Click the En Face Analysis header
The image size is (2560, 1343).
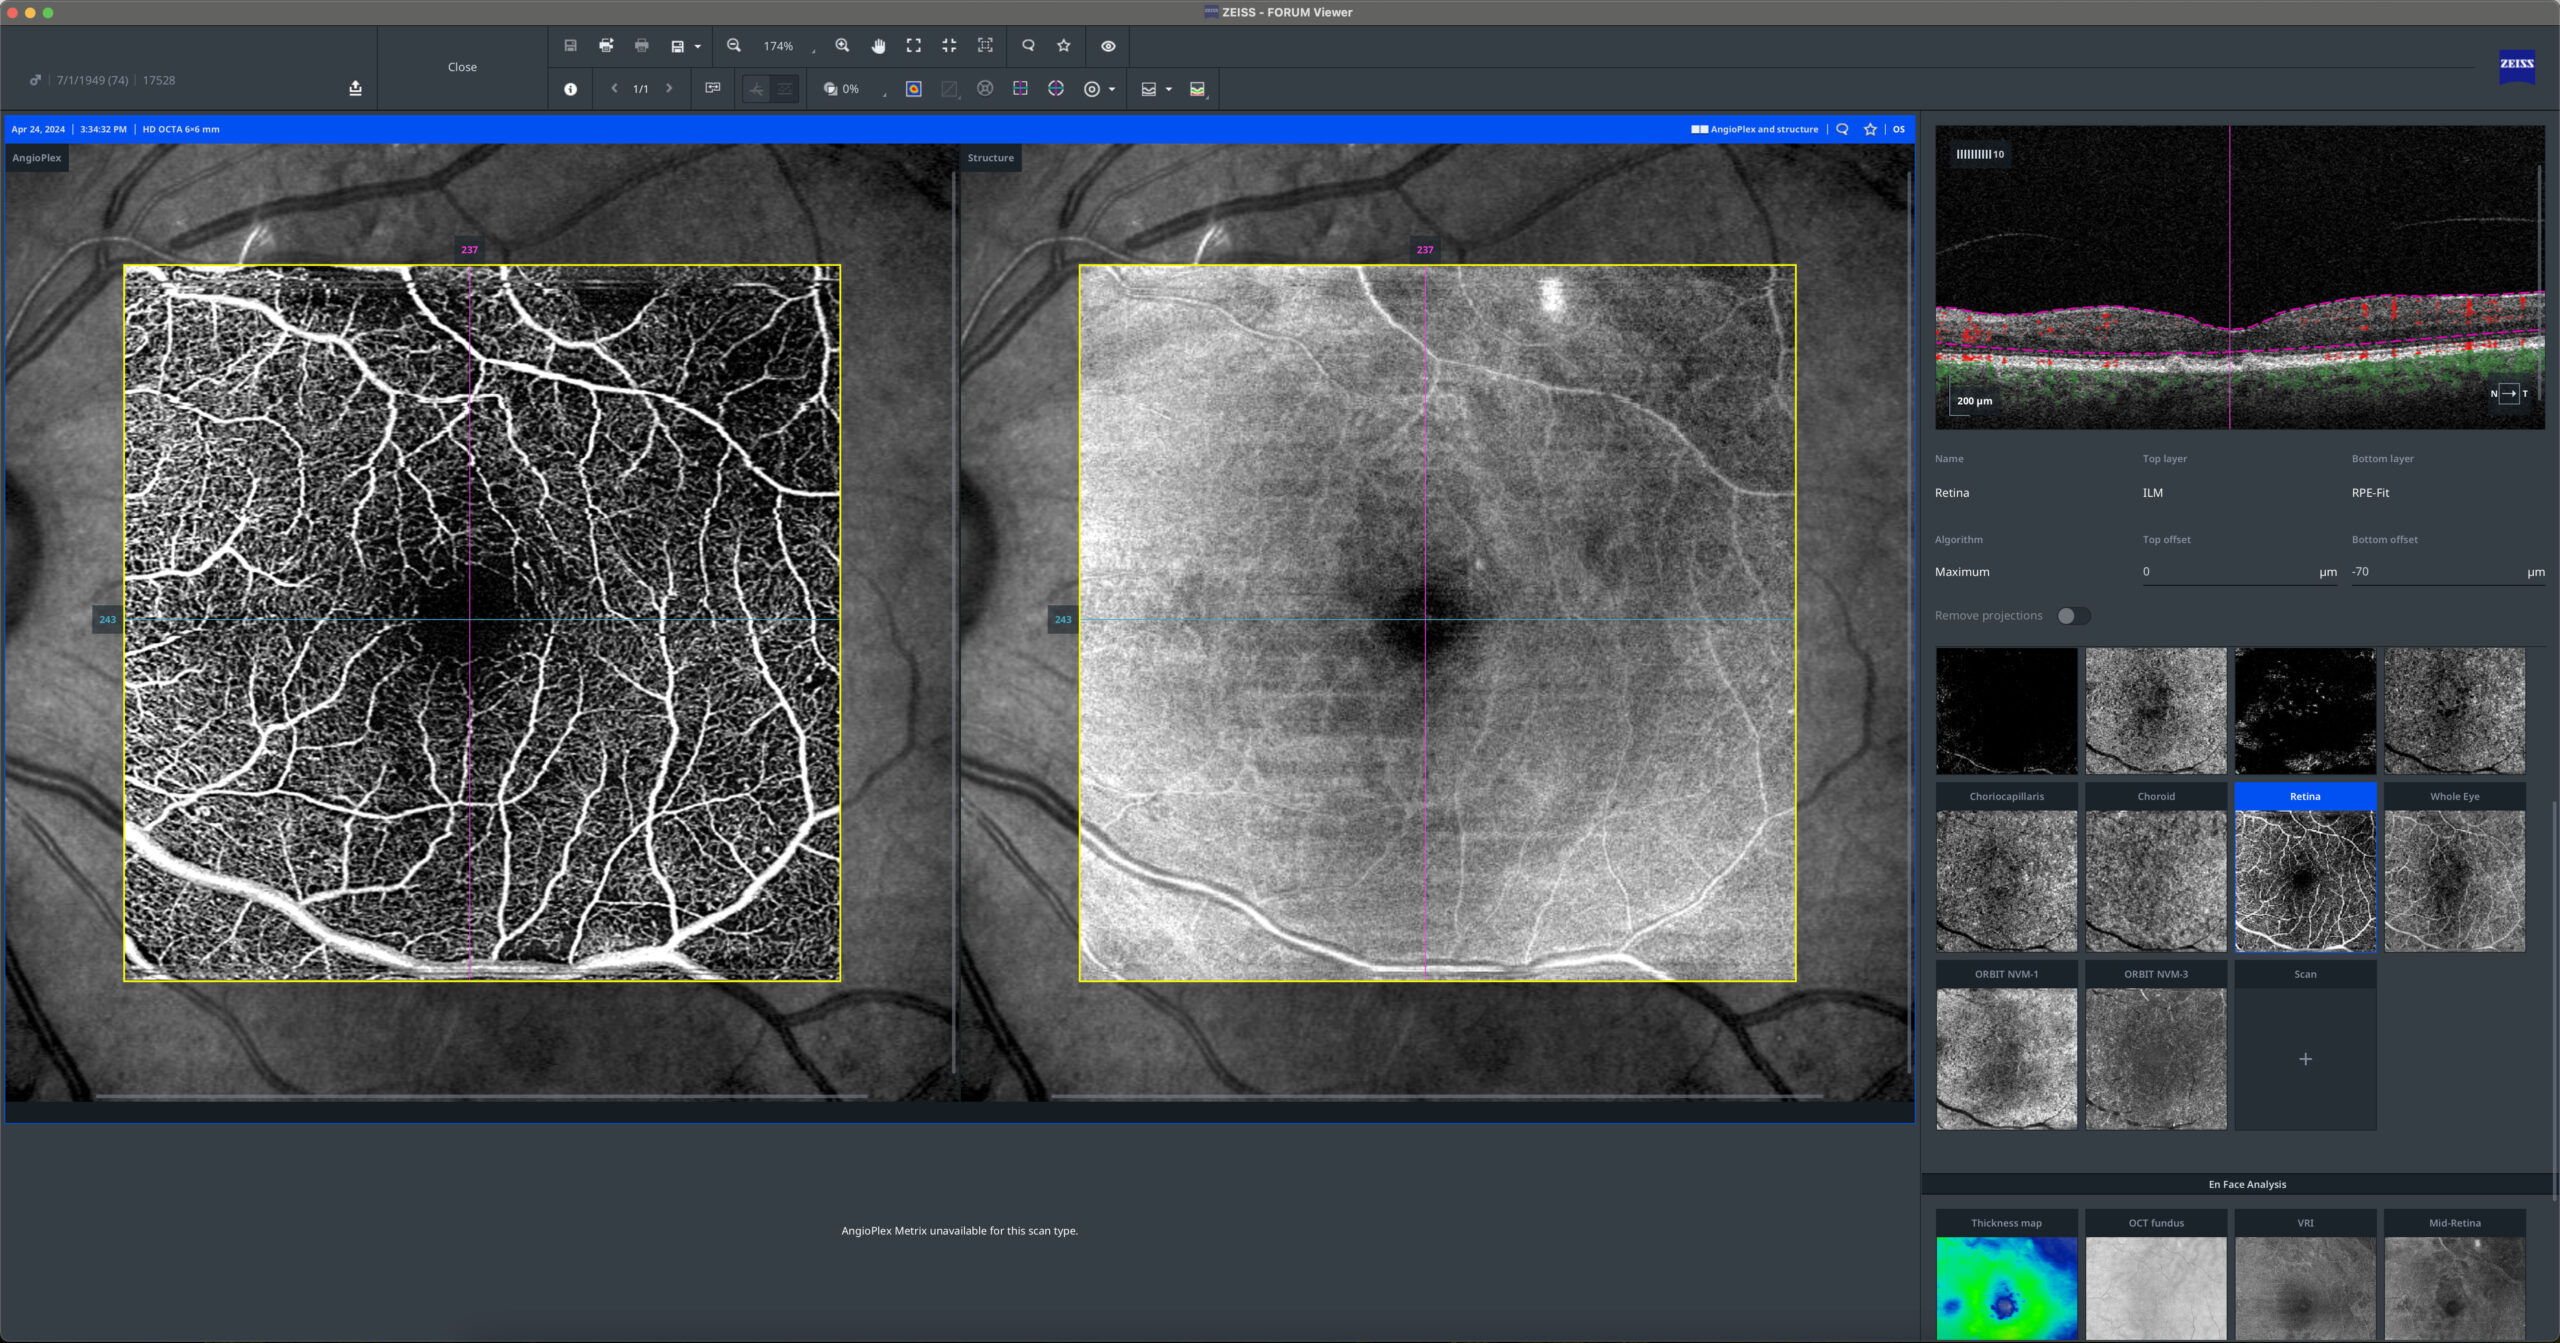2247,1184
